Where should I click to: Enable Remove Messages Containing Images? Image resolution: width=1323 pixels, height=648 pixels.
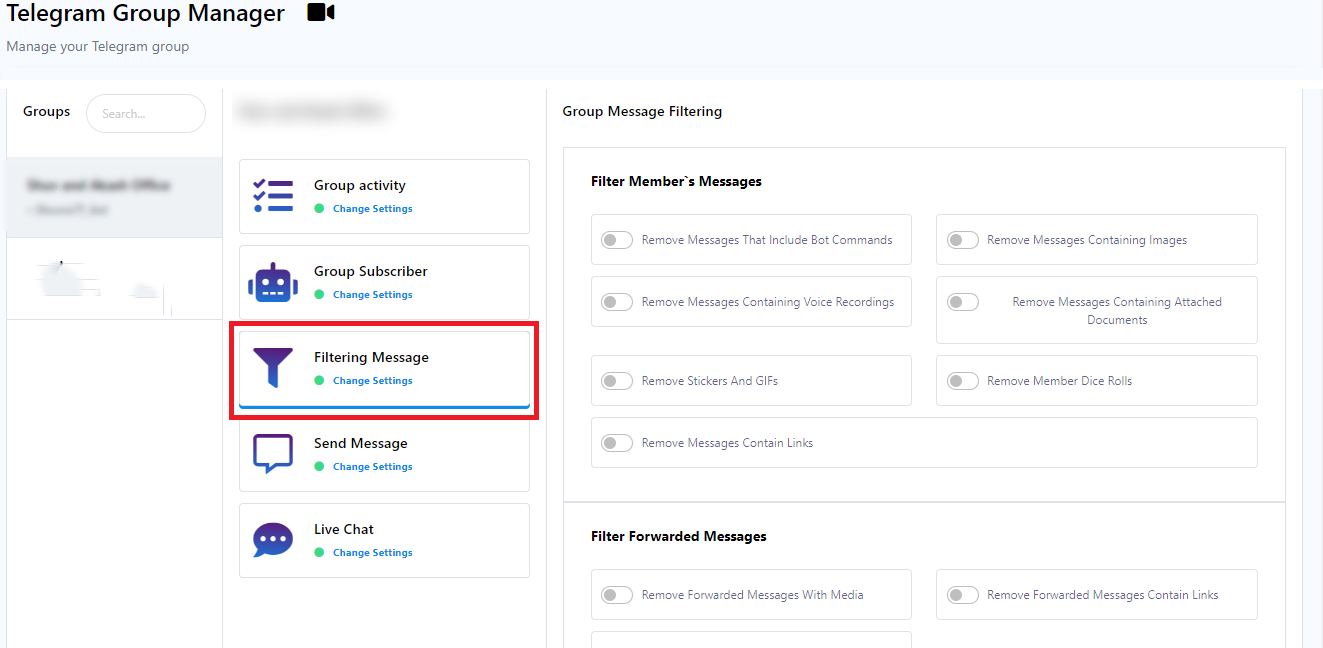pos(963,240)
